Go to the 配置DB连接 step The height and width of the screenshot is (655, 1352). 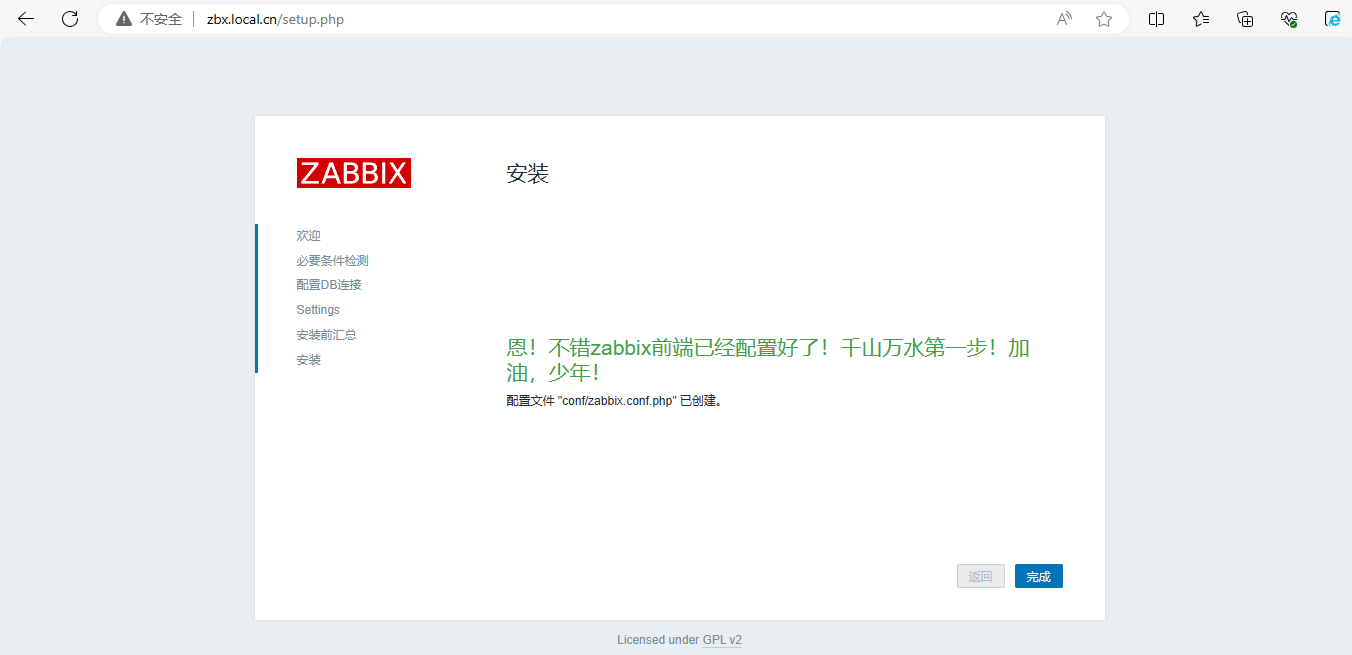click(329, 285)
